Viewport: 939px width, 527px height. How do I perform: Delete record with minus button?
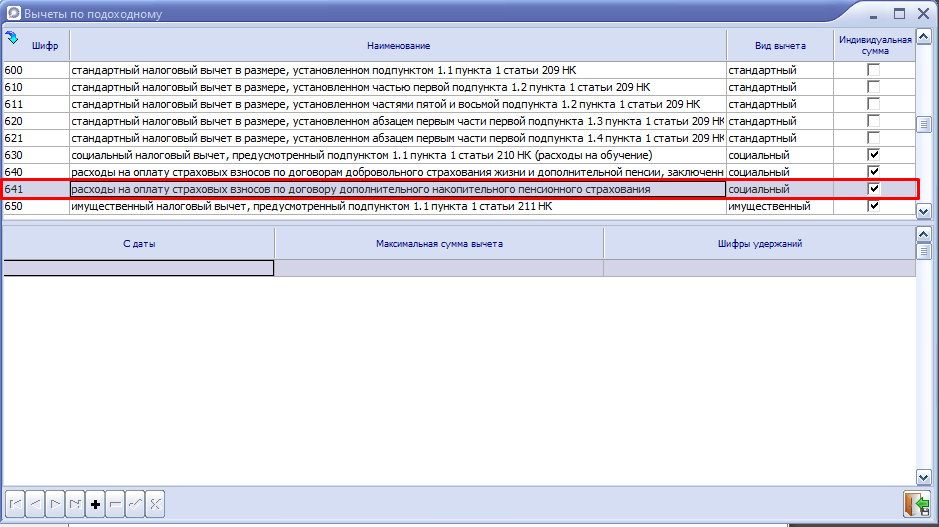tap(116, 505)
